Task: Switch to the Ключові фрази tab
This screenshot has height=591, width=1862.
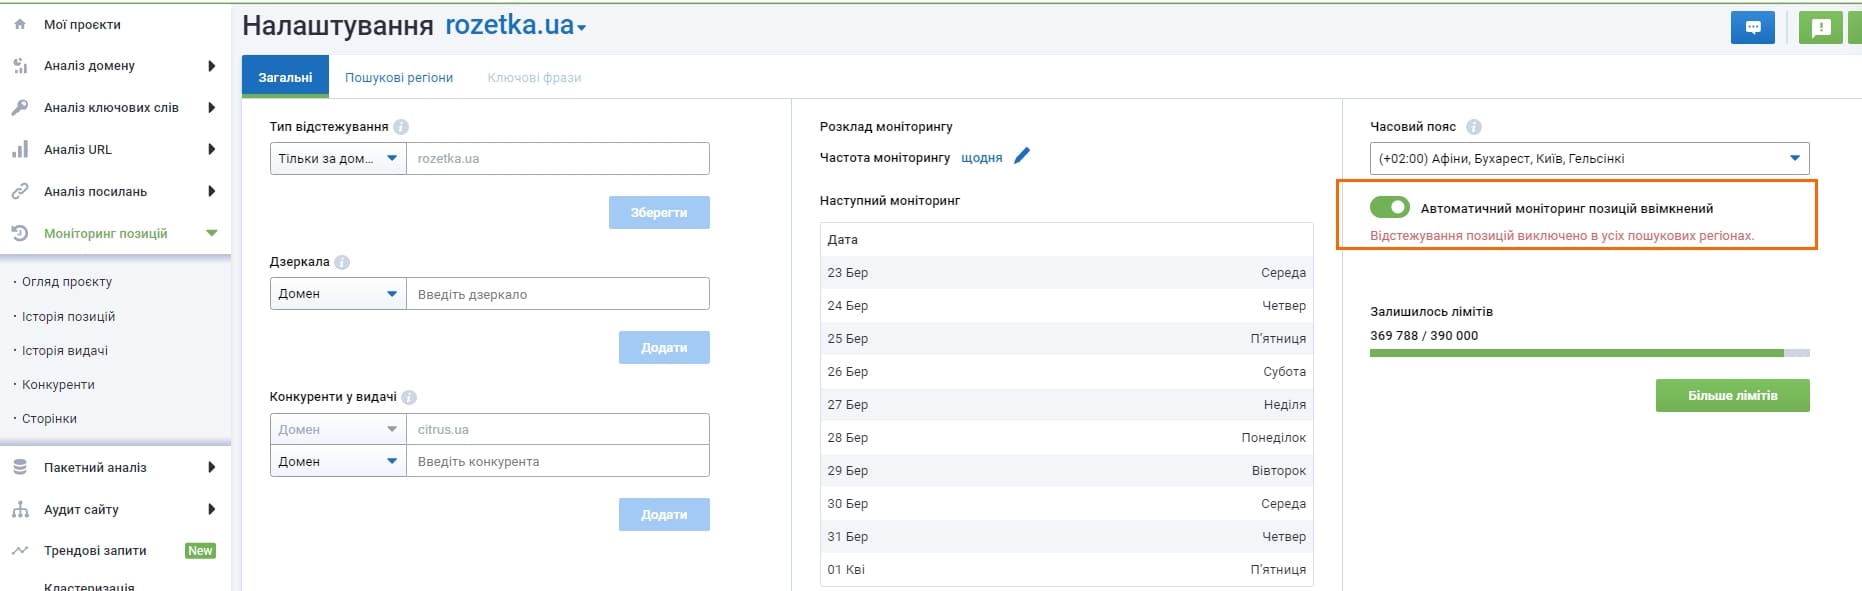Action: coord(534,78)
